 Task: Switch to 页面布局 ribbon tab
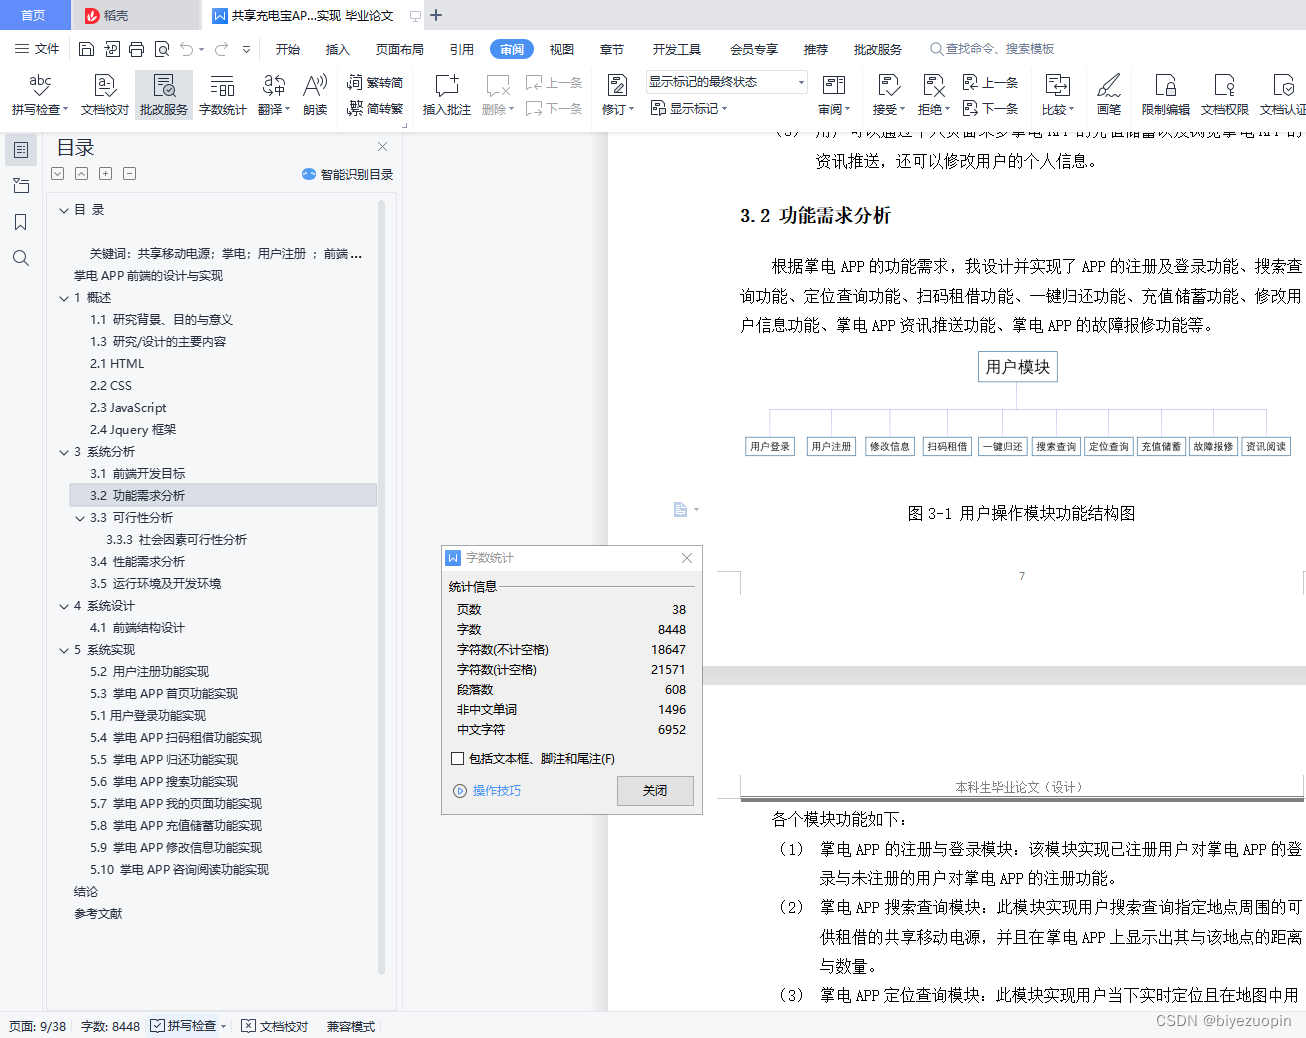point(400,49)
